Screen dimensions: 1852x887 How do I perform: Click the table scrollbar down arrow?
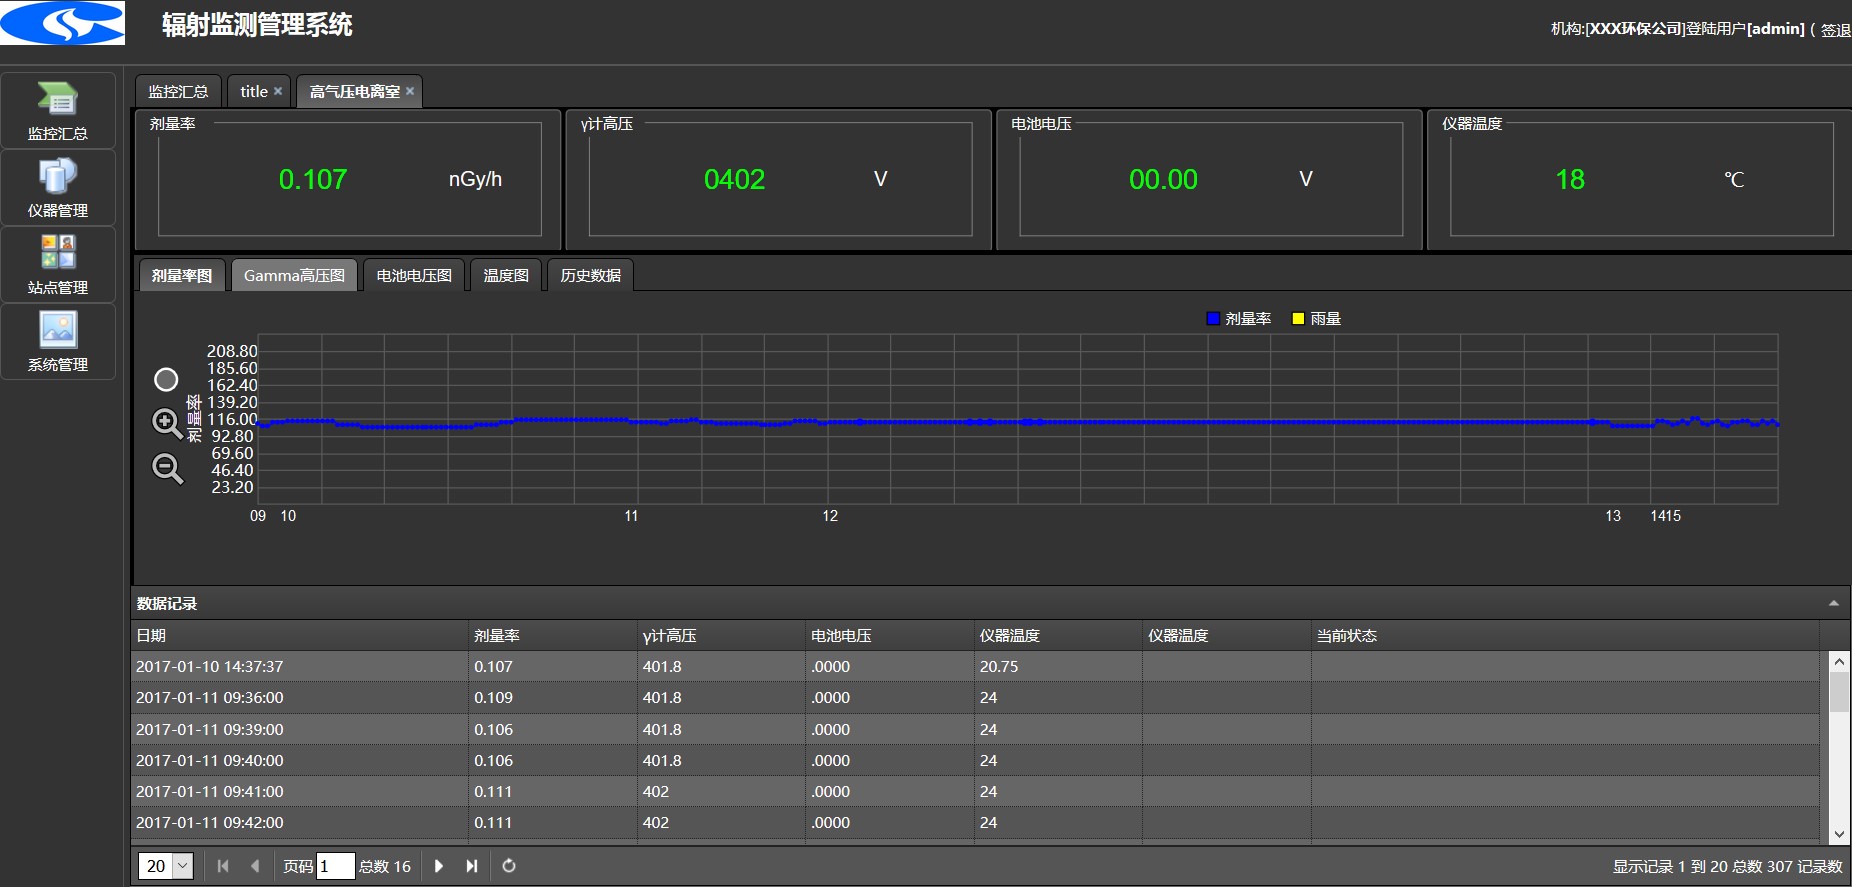point(1839,834)
